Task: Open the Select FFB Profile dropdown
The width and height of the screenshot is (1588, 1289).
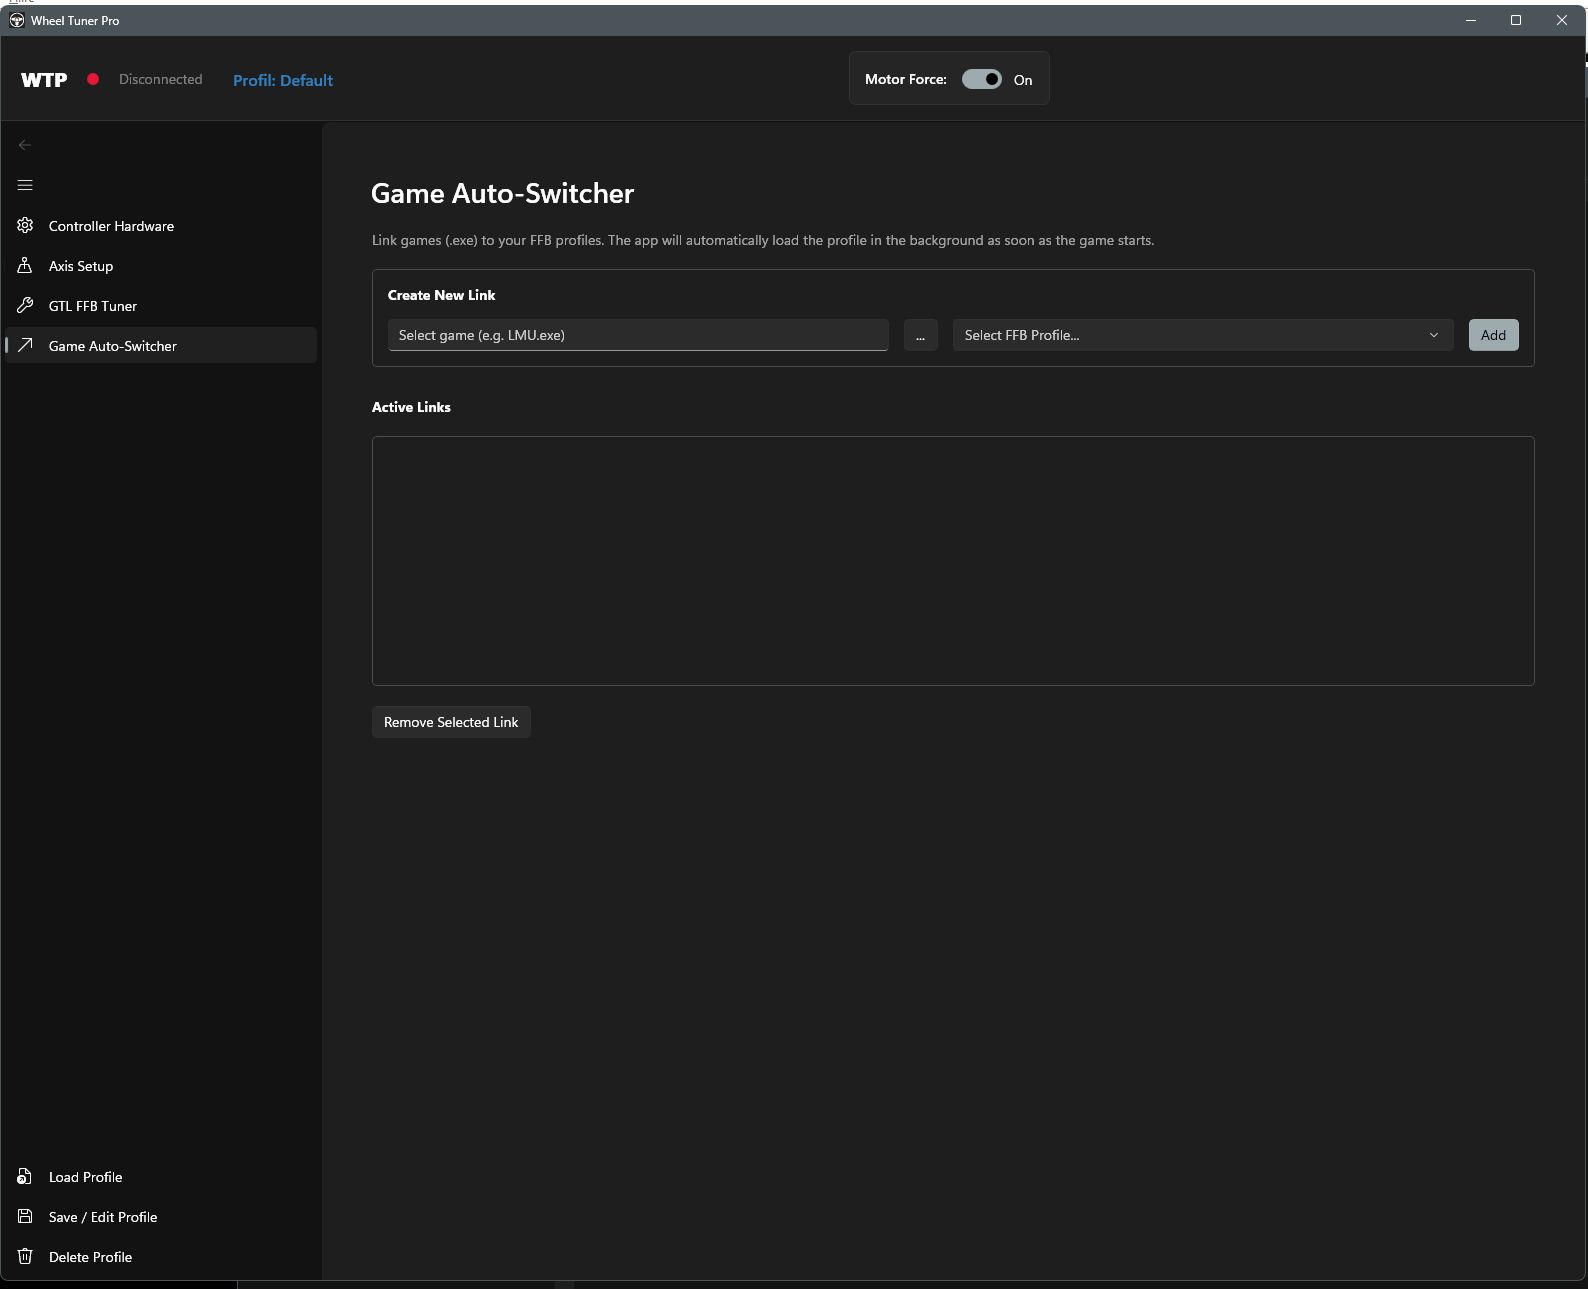Action: tap(1202, 335)
